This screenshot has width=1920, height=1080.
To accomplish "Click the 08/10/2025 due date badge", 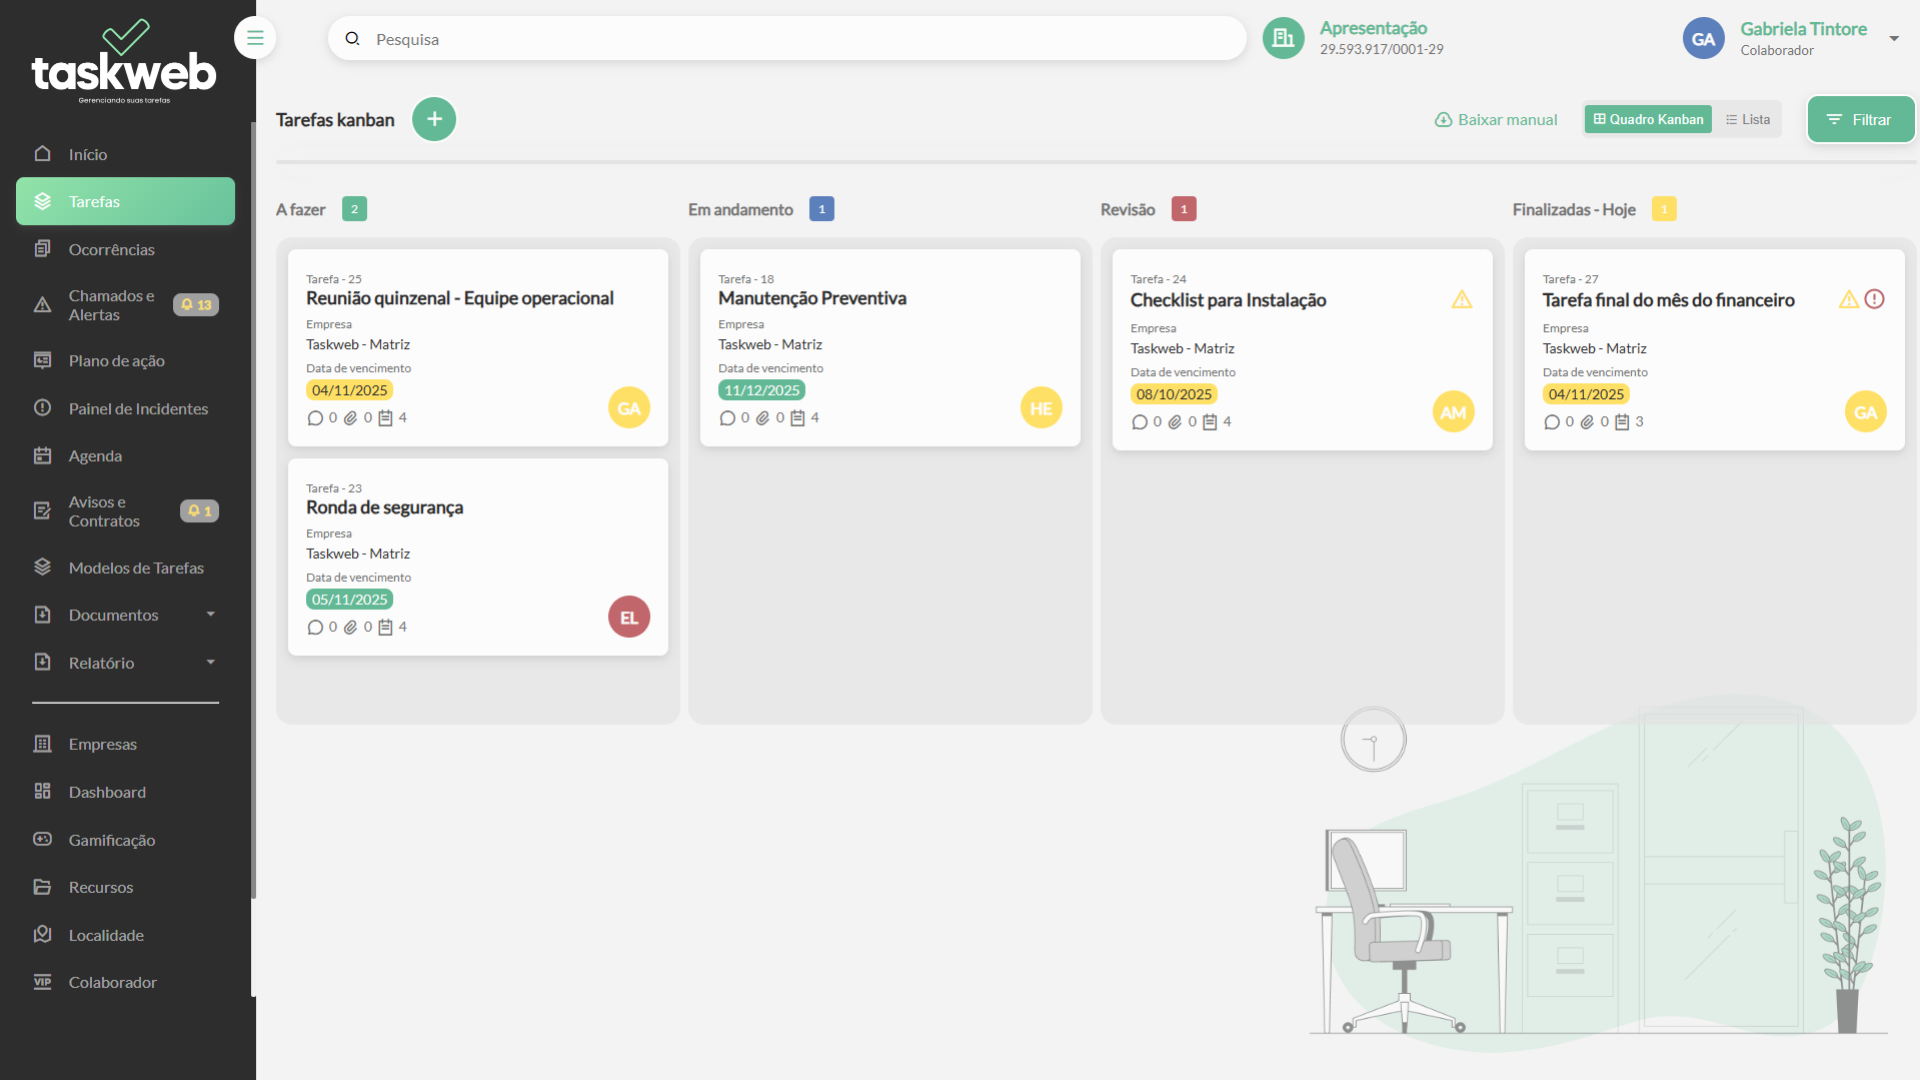I will pyautogui.click(x=1174, y=394).
